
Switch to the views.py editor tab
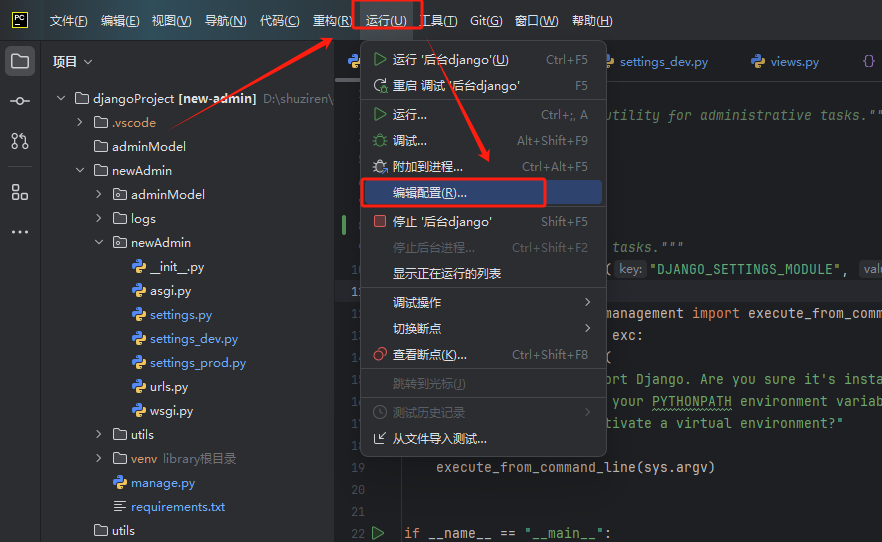(x=794, y=62)
